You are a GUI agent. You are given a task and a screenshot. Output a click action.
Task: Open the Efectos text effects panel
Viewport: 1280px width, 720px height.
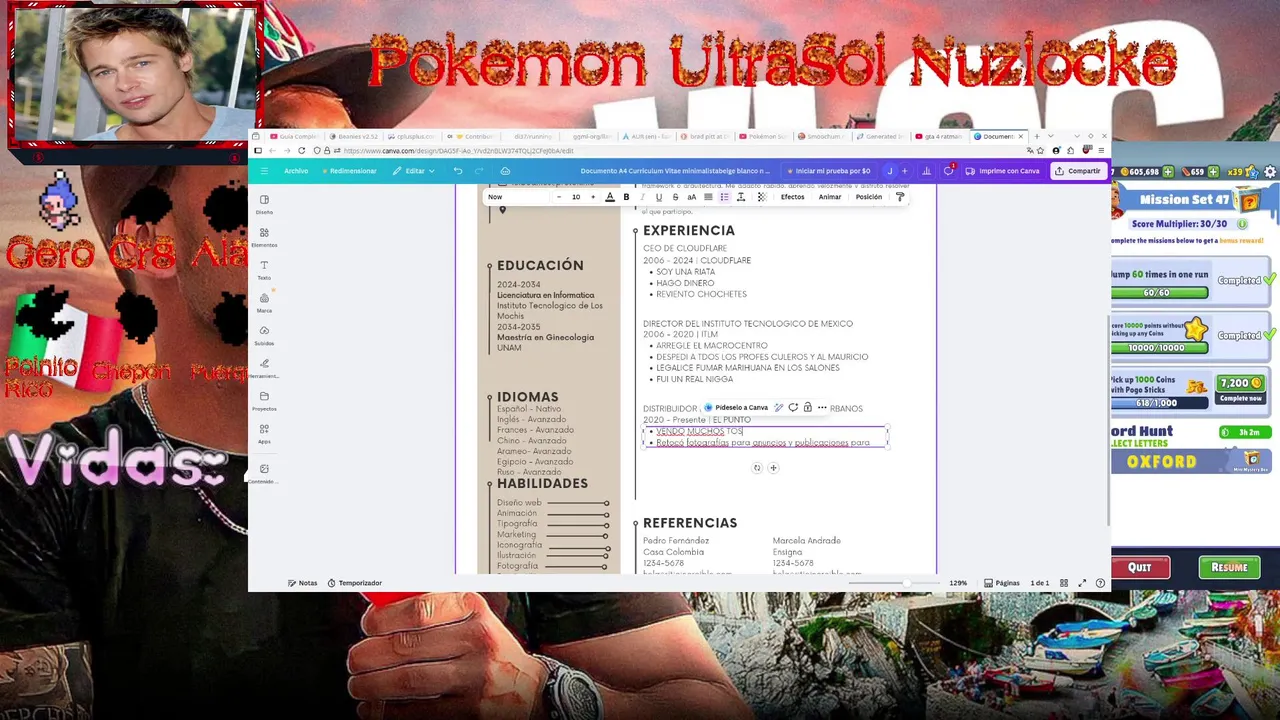792,197
